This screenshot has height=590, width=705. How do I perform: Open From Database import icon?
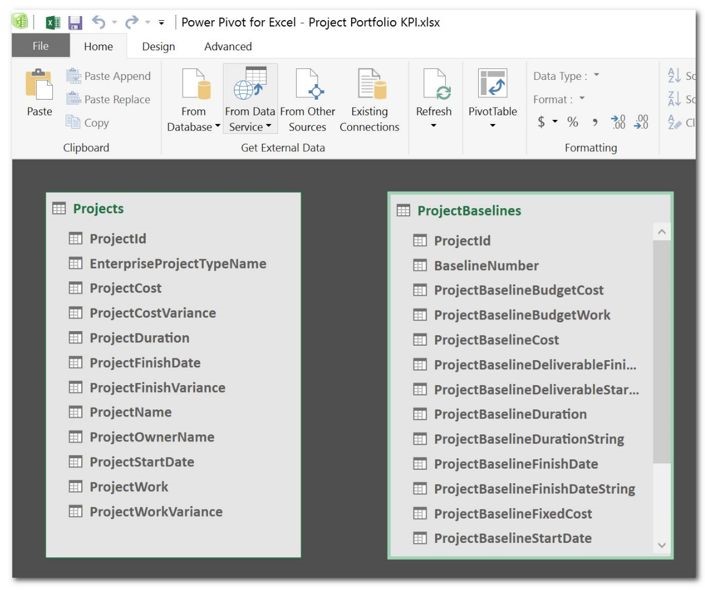point(196,84)
